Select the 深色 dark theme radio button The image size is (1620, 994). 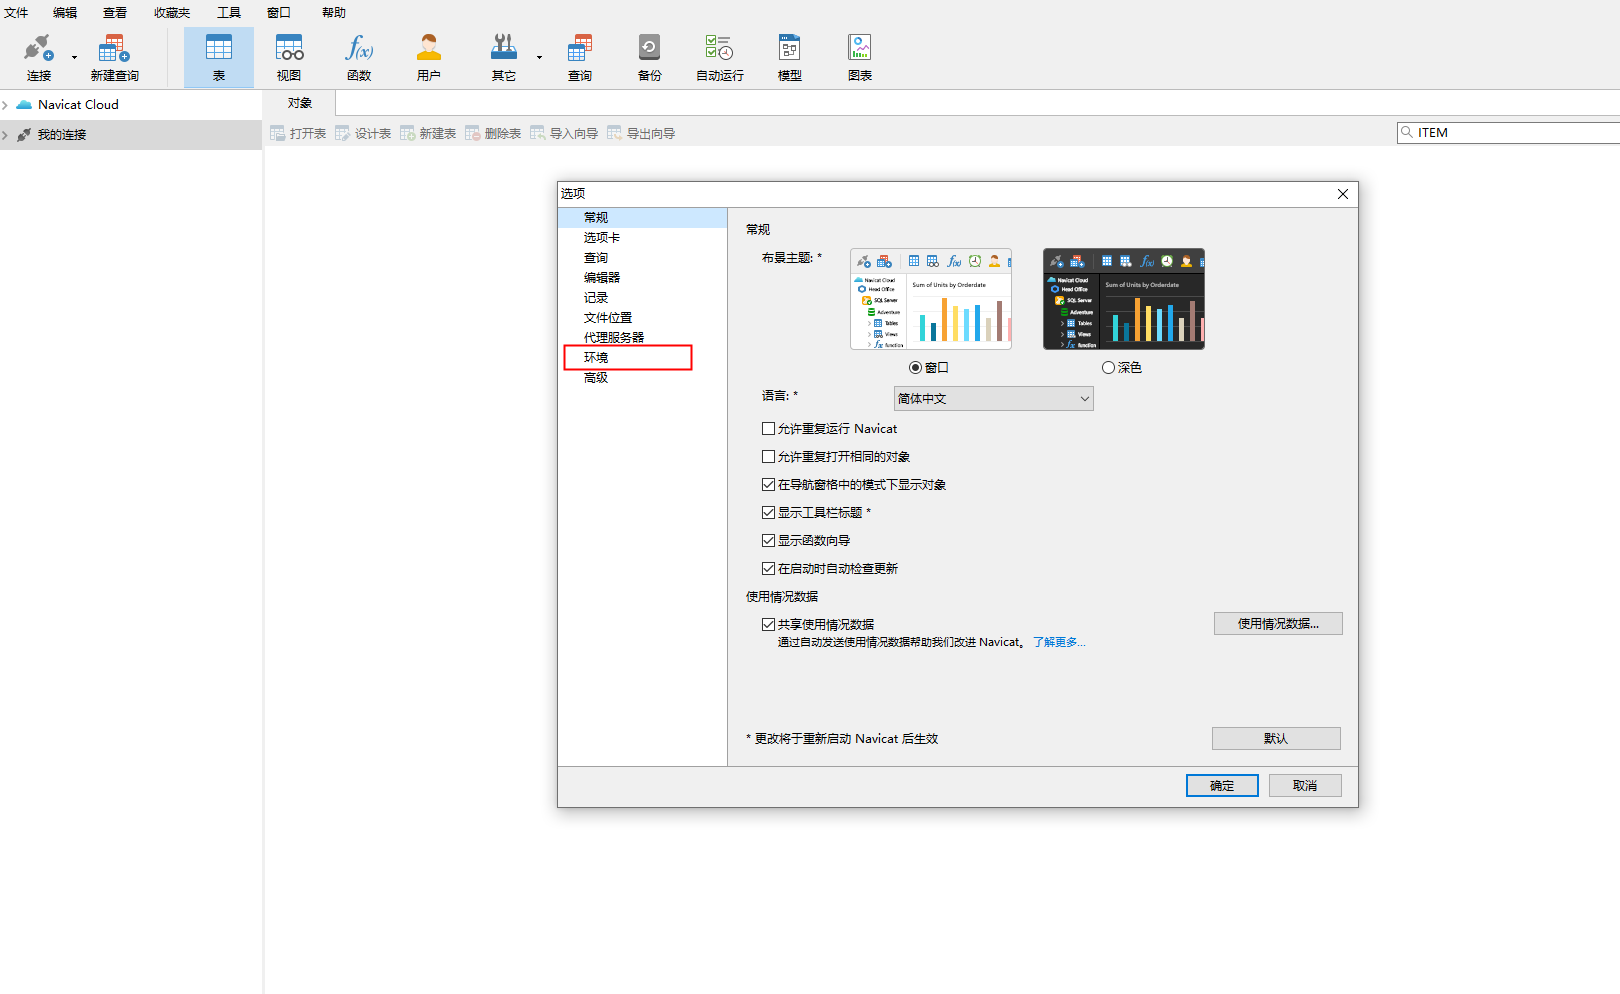click(1108, 368)
